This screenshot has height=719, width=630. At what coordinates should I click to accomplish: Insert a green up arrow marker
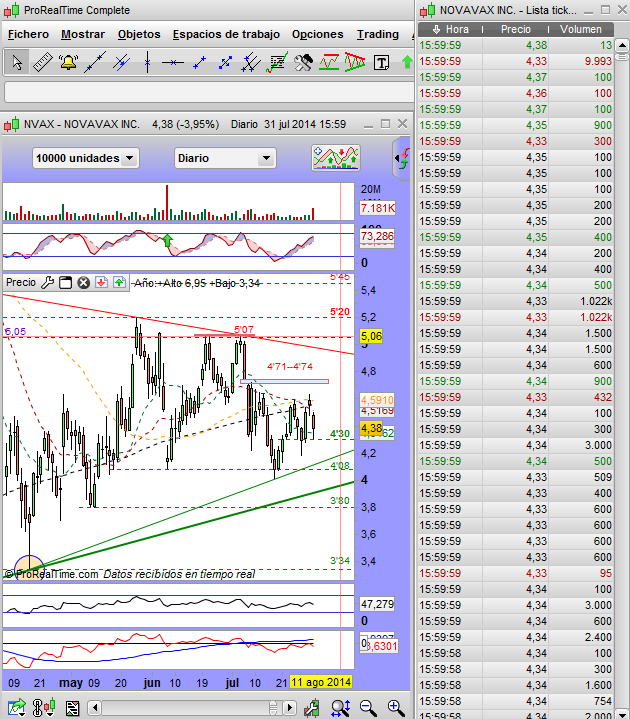[407, 62]
